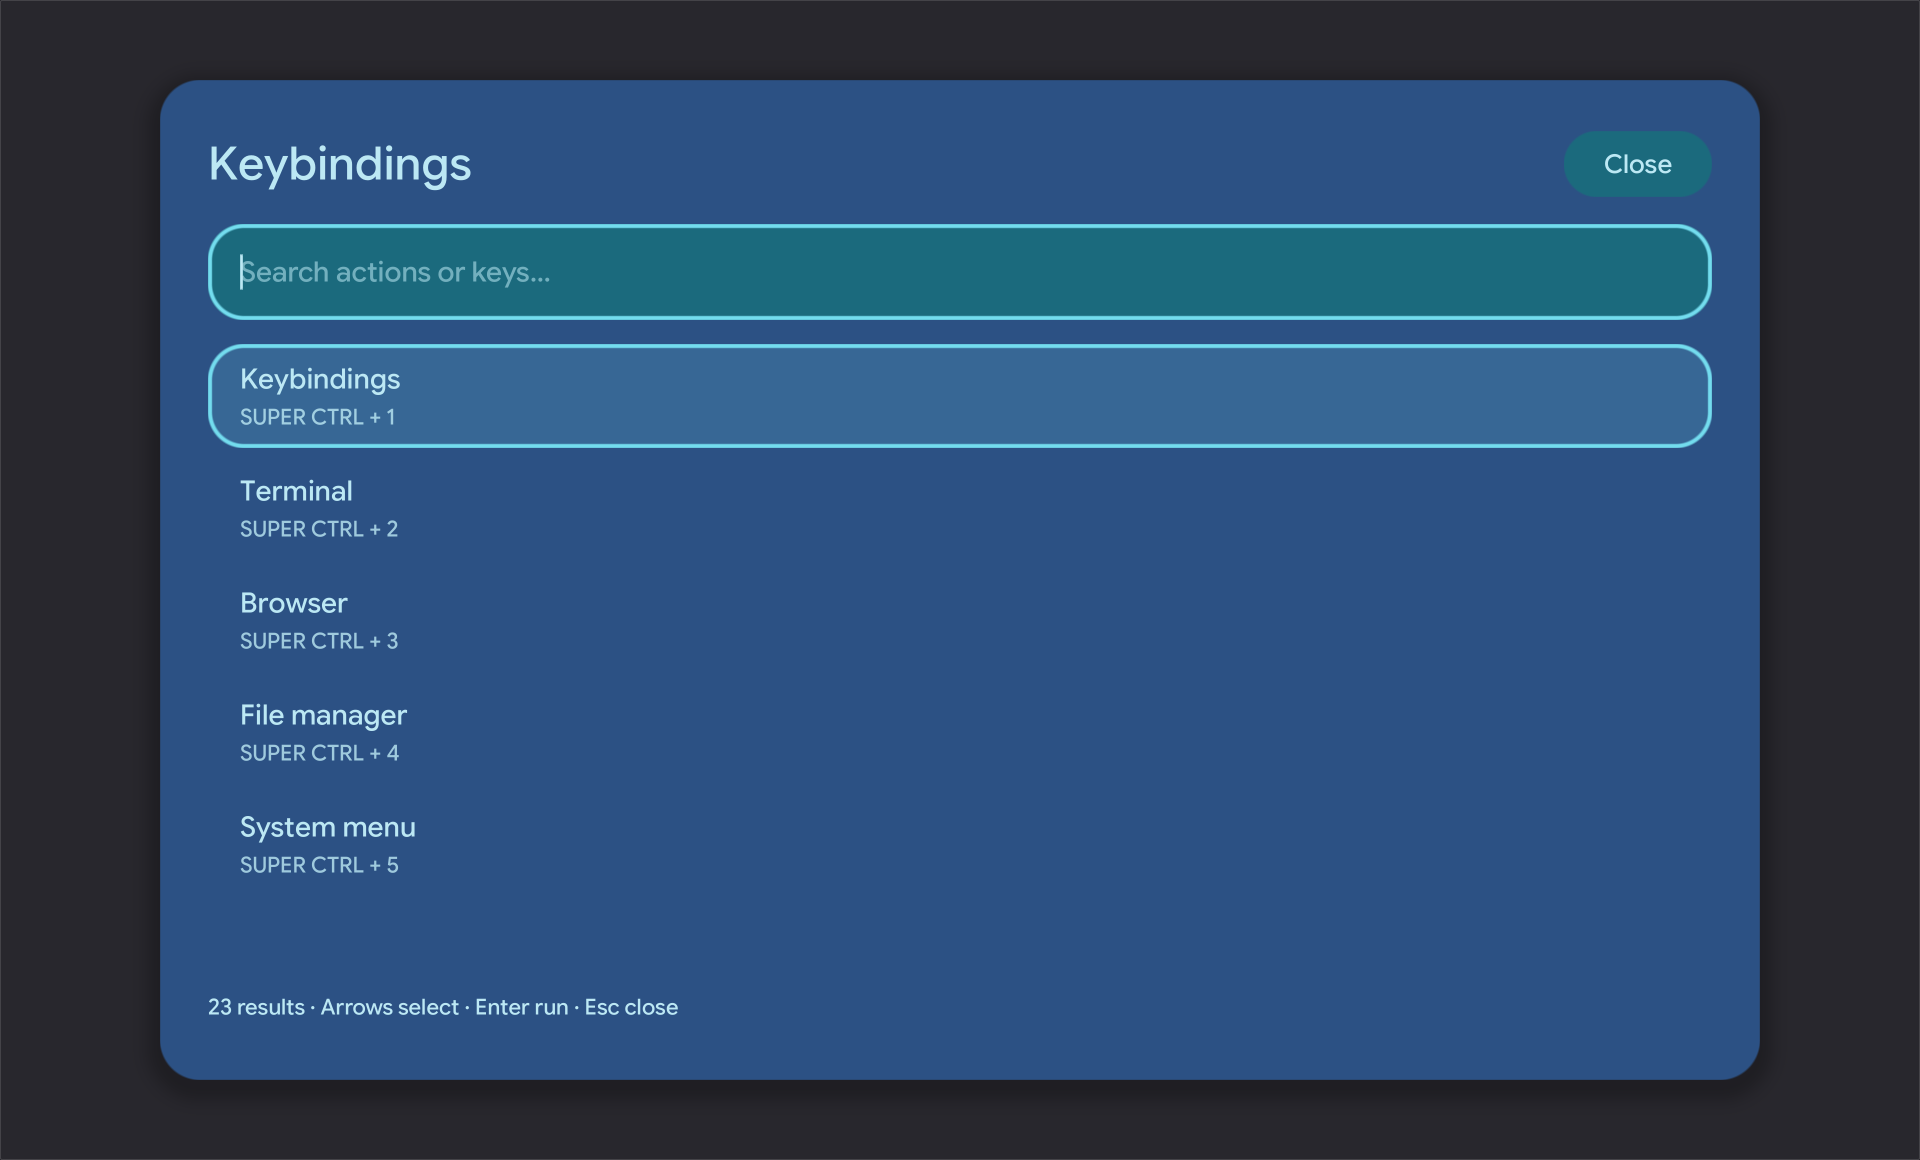The height and width of the screenshot is (1160, 1920).
Task: Focus the Search actions or keys field
Action: (959, 272)
